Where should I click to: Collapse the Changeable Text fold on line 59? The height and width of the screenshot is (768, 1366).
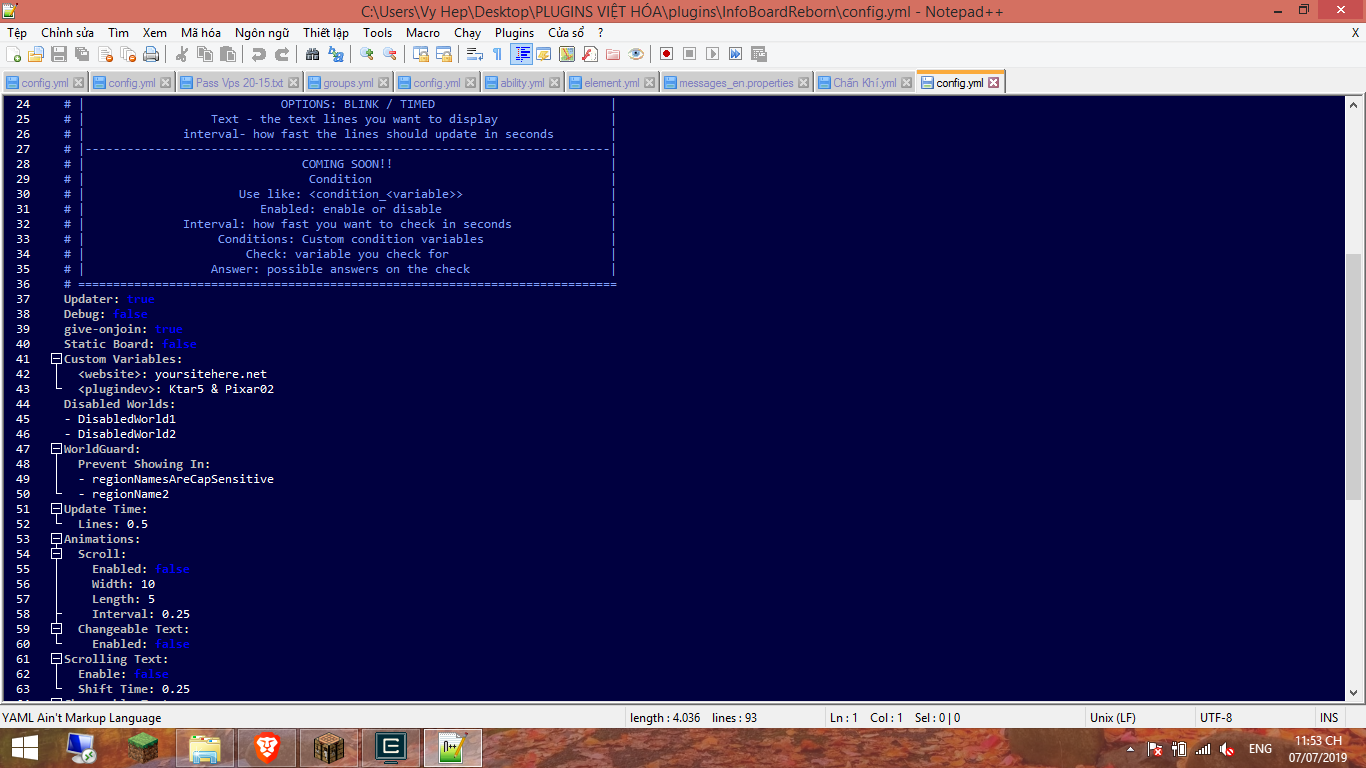tap(57, 629)
